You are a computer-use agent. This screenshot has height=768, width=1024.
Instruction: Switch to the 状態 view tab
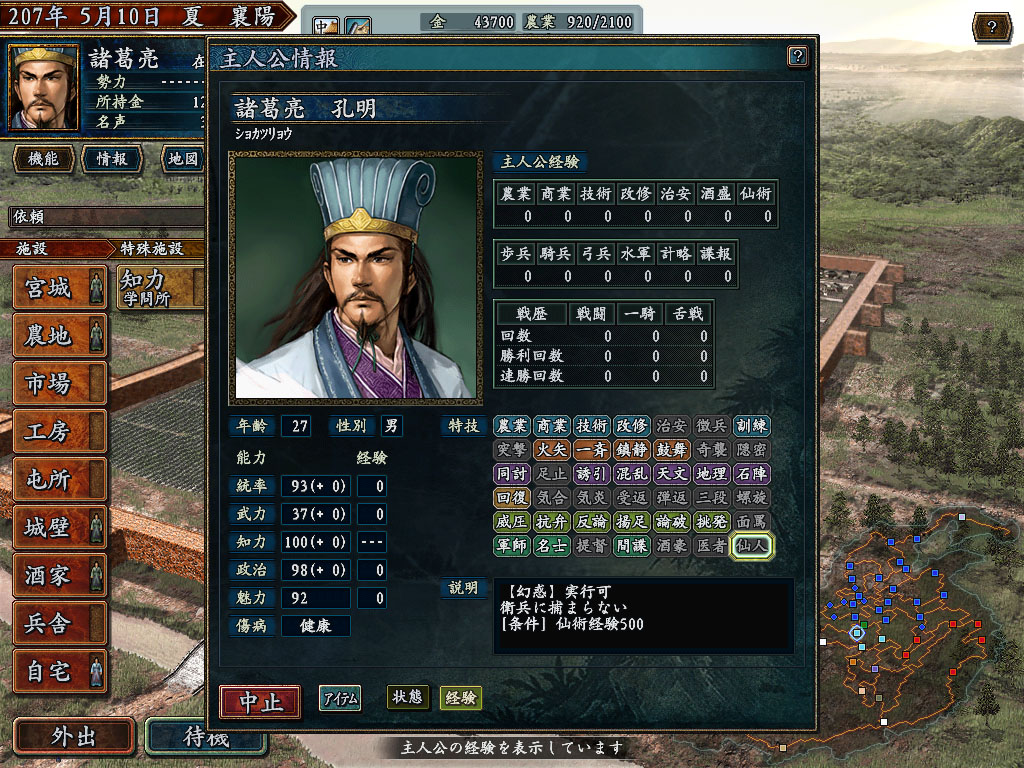(407, 697)
